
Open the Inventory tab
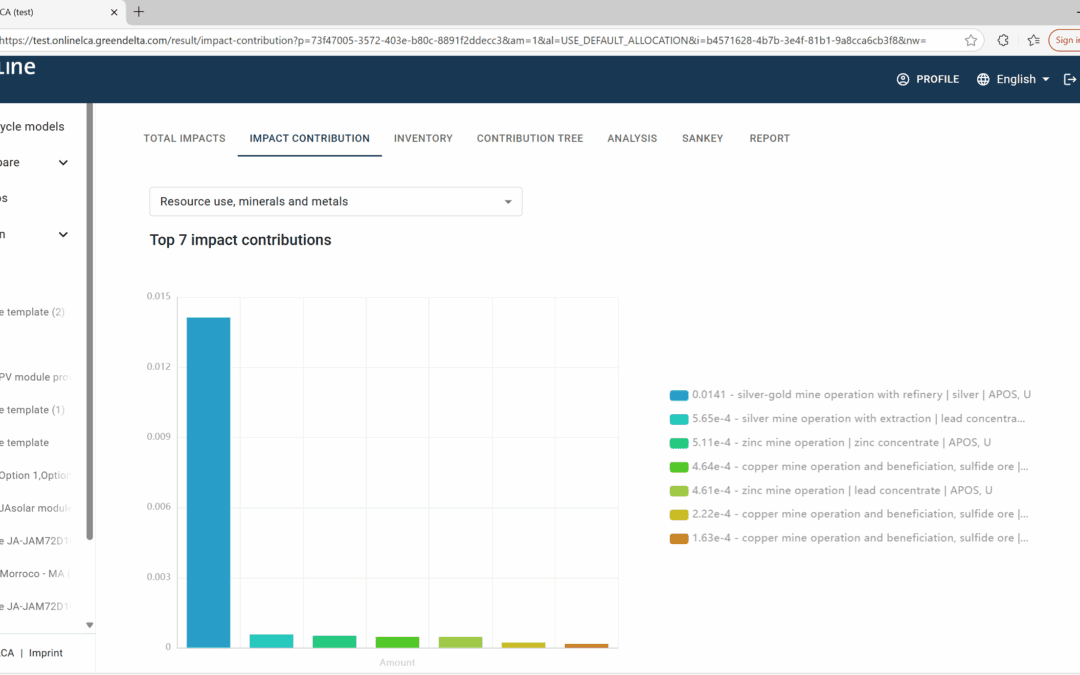[423, 138]
